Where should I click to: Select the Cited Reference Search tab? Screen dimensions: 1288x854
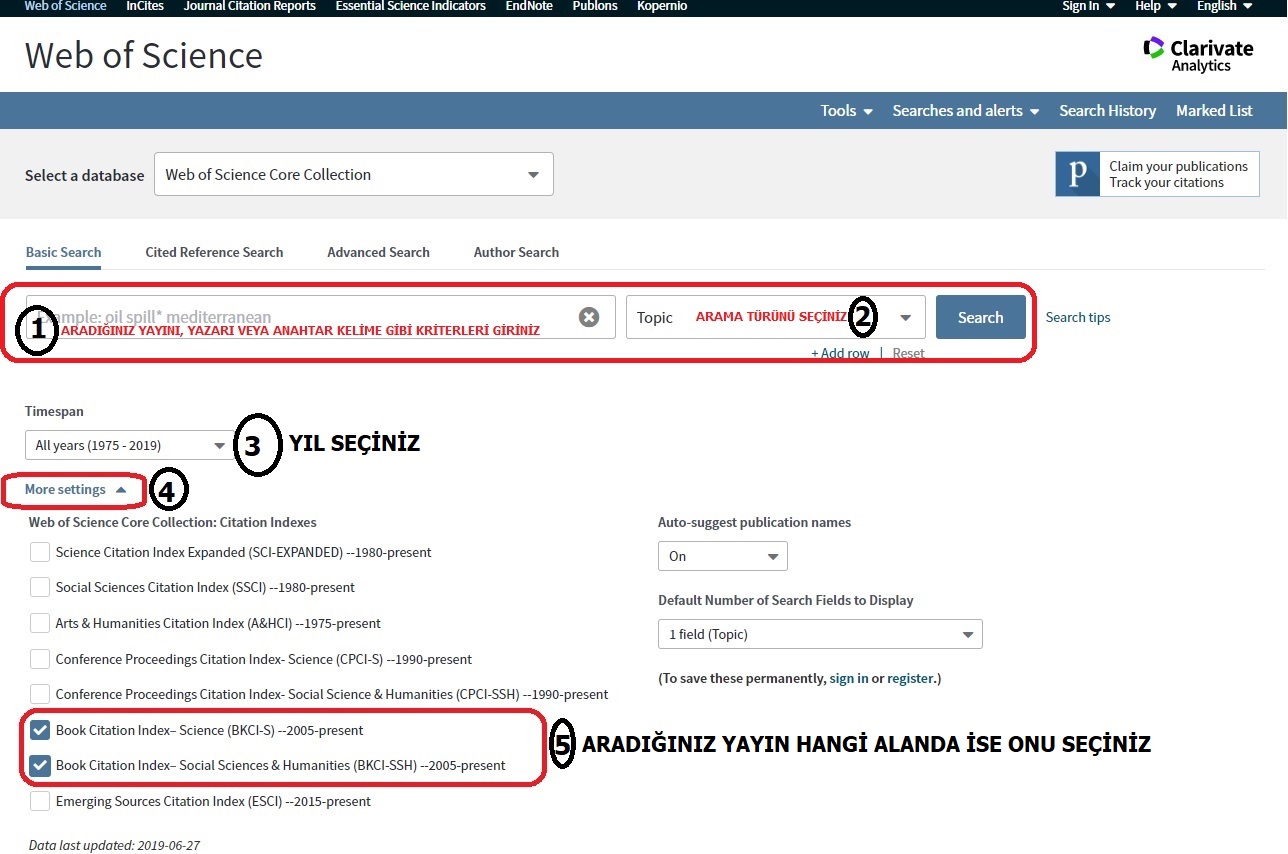coord(214,252)
